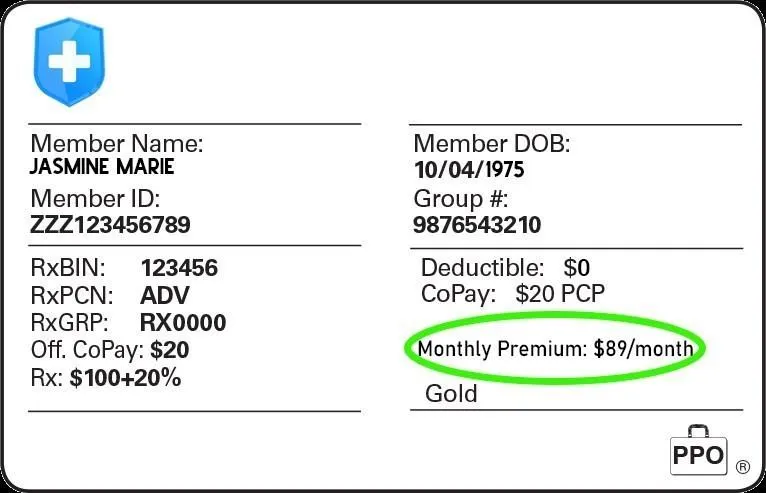
Task: Click the Gold plan tier label
Action: tap(451, 394)
